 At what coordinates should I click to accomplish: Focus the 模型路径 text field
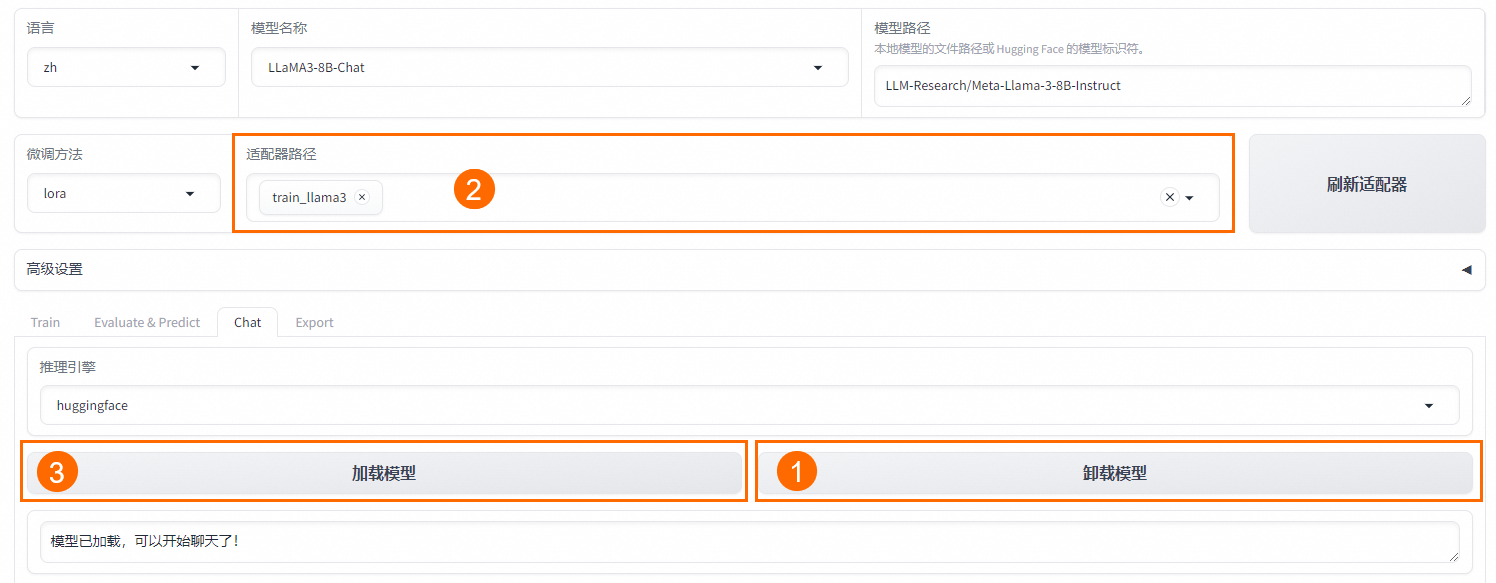(x=1172, y=86)
